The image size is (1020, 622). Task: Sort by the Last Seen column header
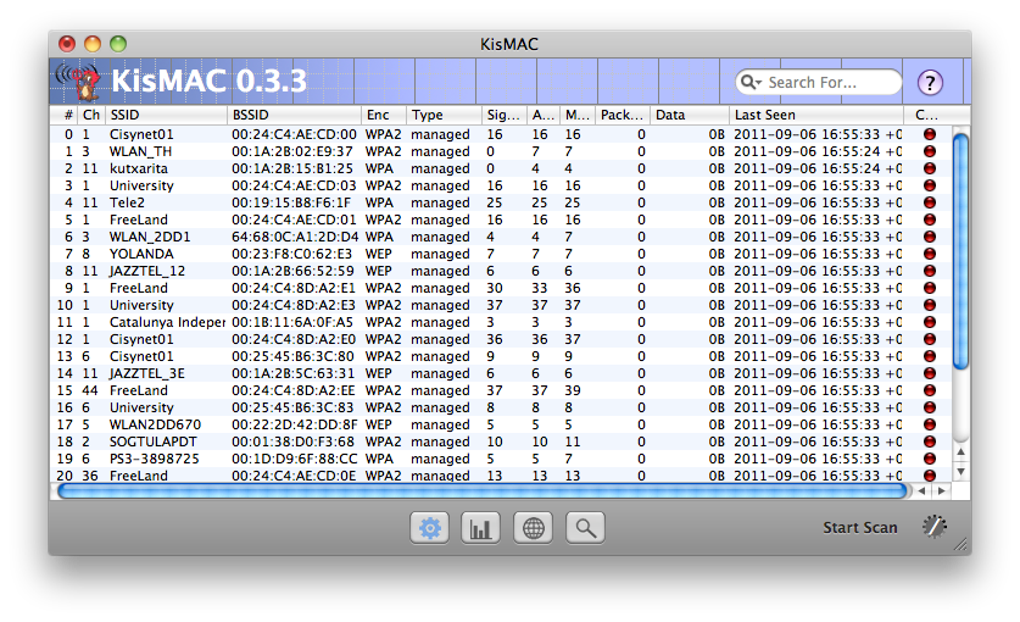pyautogui.click(x=816, y=115)
